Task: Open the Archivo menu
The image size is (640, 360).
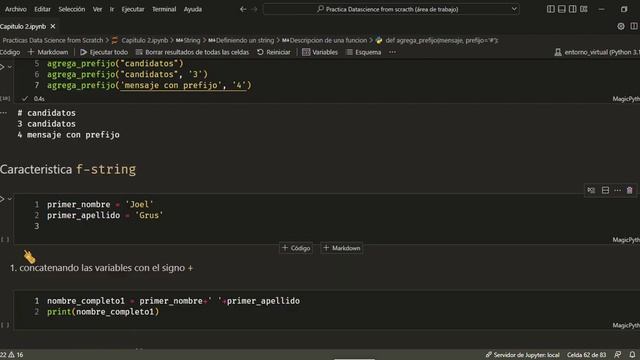Action: point(16,9)
